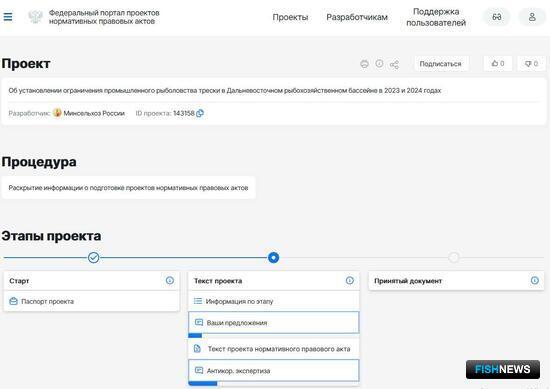The height and width of the screenshot is (389, 550).
Task: Click the Минсельхоз России emblem icon
Action: tap(57, 113)
